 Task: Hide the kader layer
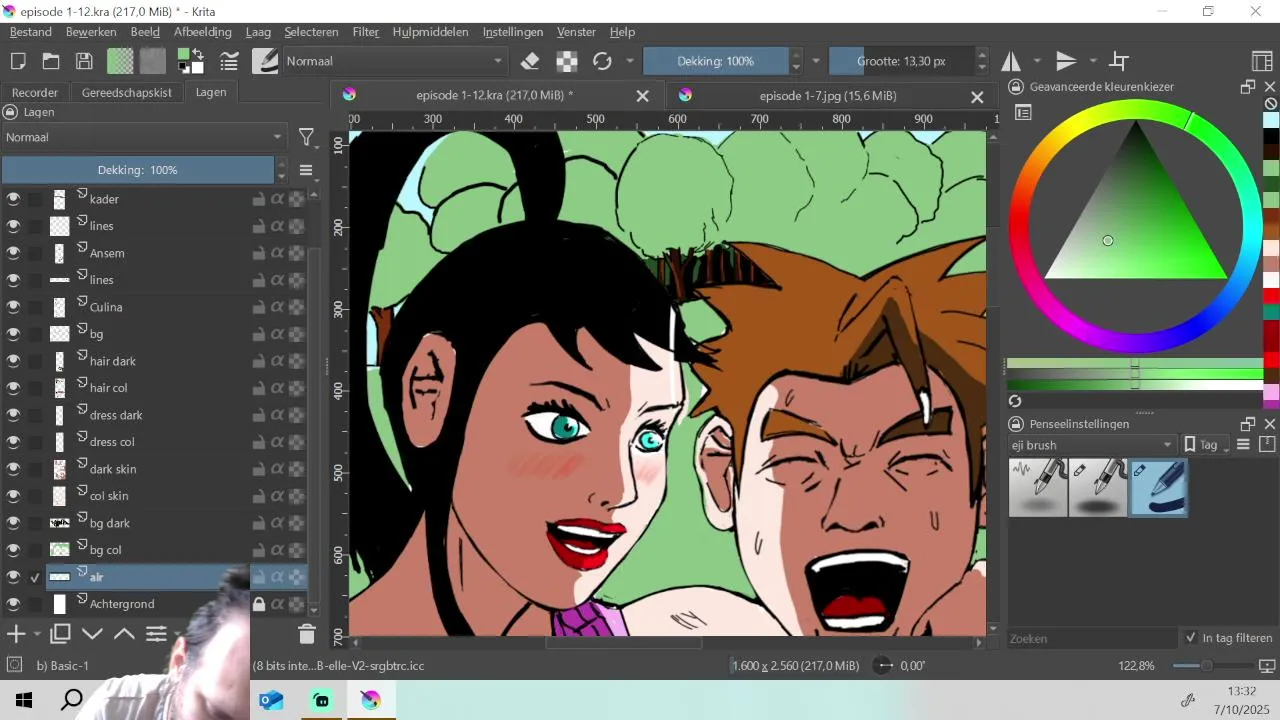coord(13,199)
